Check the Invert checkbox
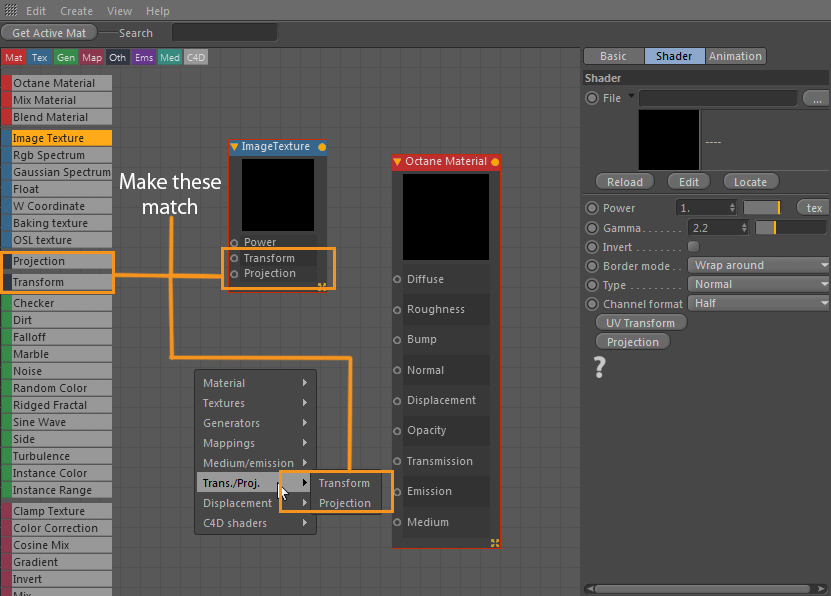 point(693,246)
